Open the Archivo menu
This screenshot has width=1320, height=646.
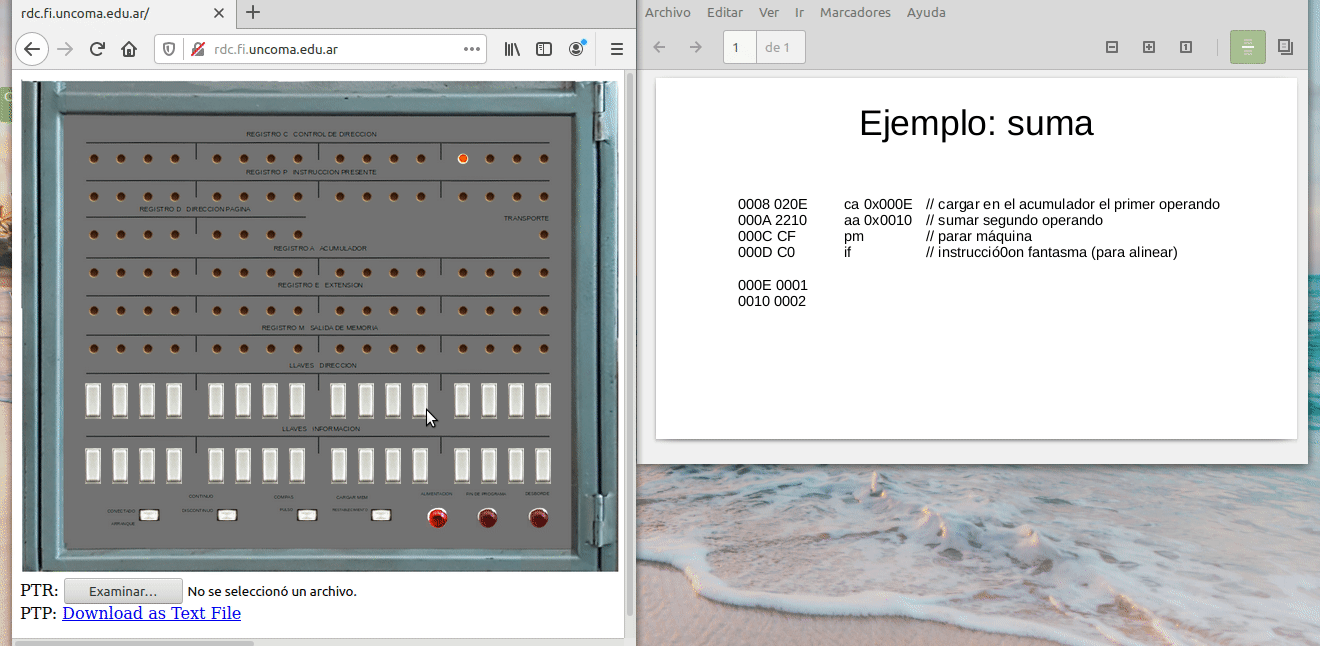(667, 13)
